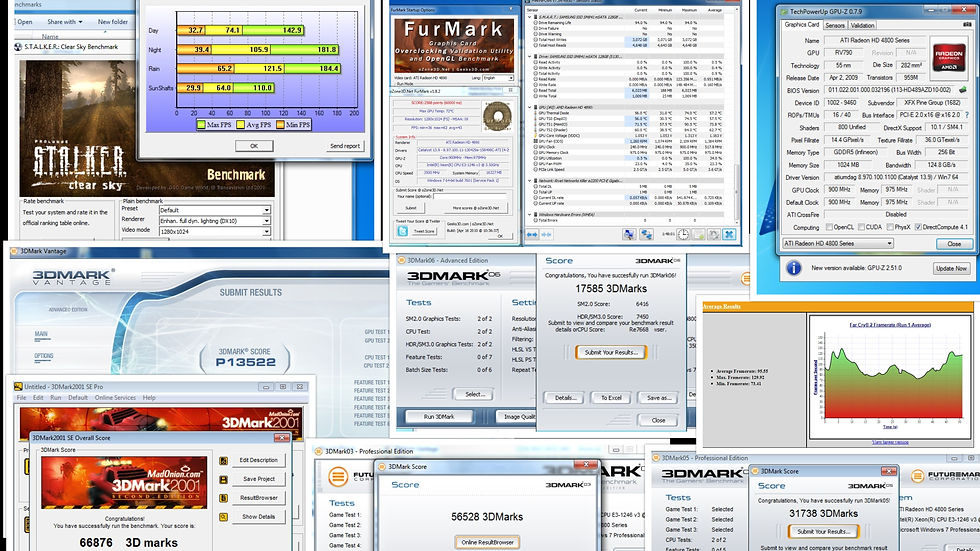The image size is (980, 551).
Task: Switch to the Sensors tab in GPU-Z
Action: tap(835, 25)
